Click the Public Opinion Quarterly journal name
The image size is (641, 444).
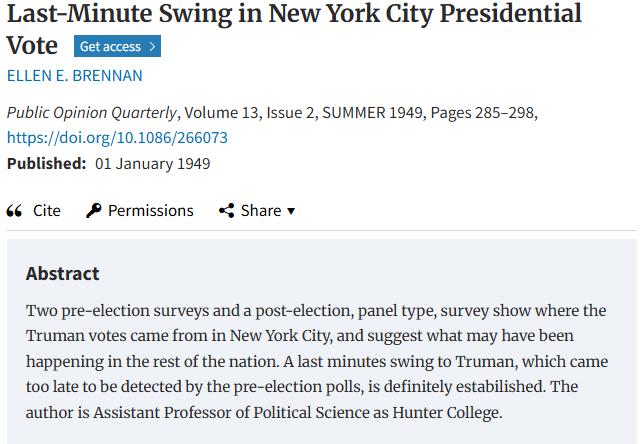coord(93,113)
